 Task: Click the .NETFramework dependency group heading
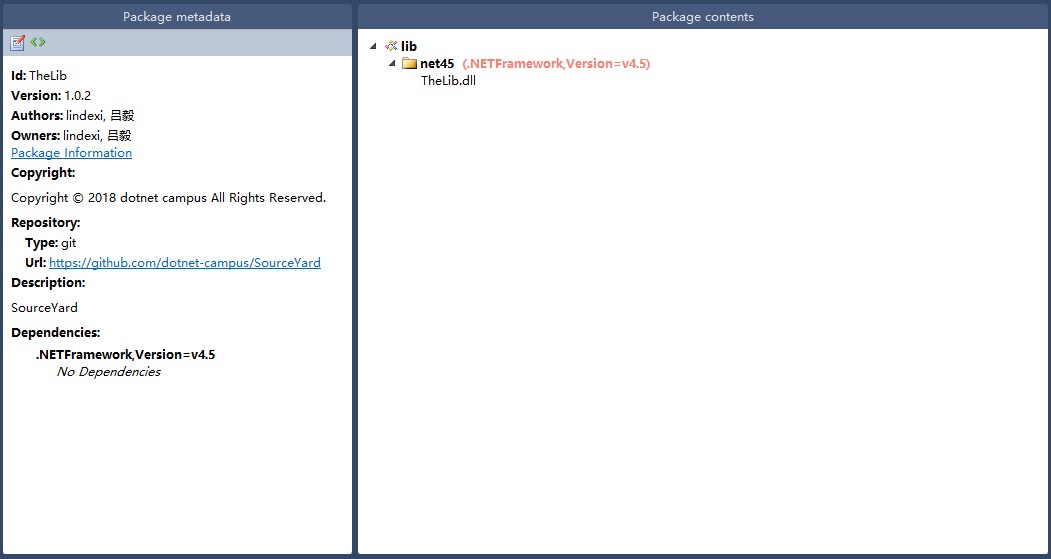point(125,355)
